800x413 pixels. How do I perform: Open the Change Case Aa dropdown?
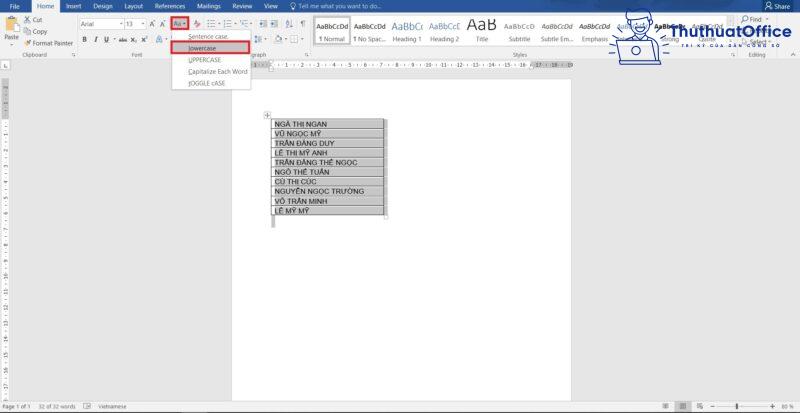pos(180,23)
